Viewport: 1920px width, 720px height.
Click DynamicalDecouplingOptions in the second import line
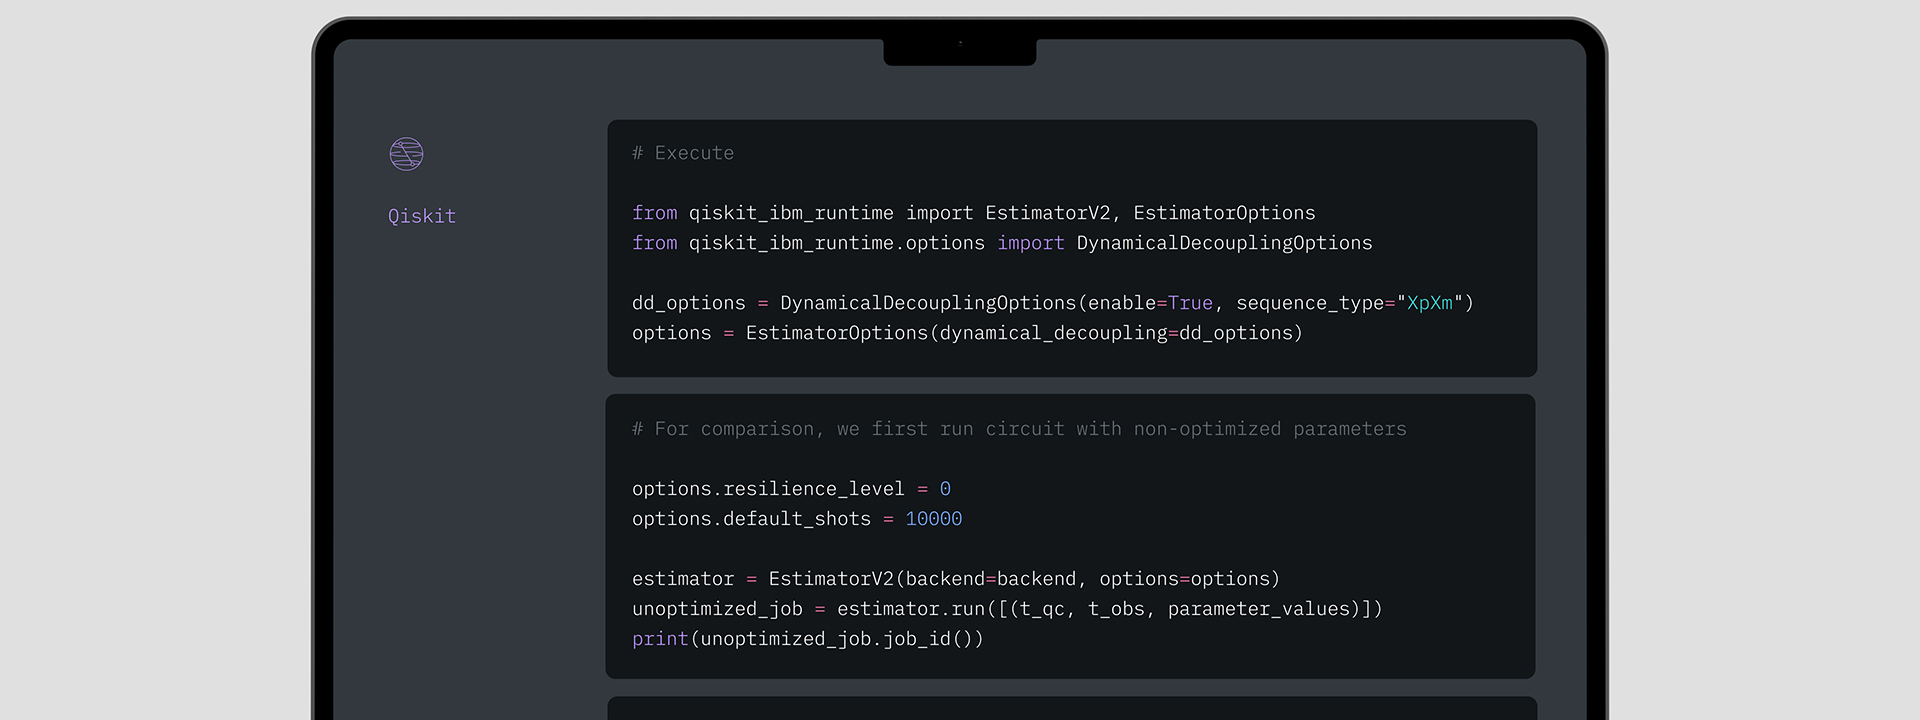pos(1224,243)
